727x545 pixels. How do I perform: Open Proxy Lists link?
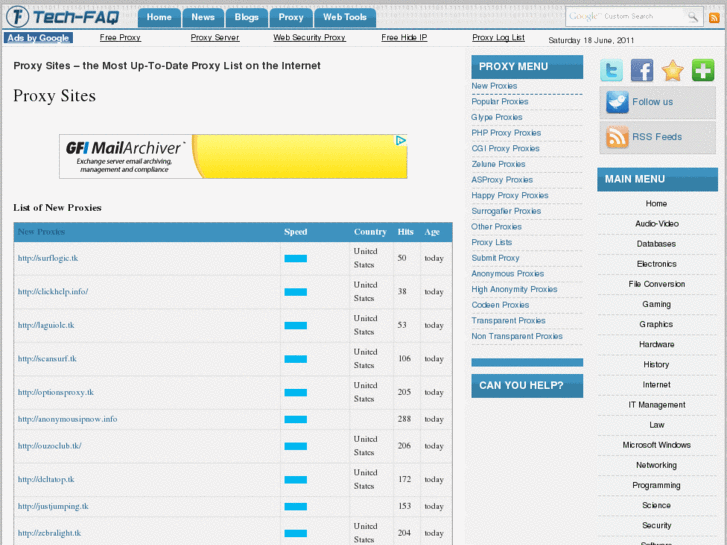click(492, 243)
